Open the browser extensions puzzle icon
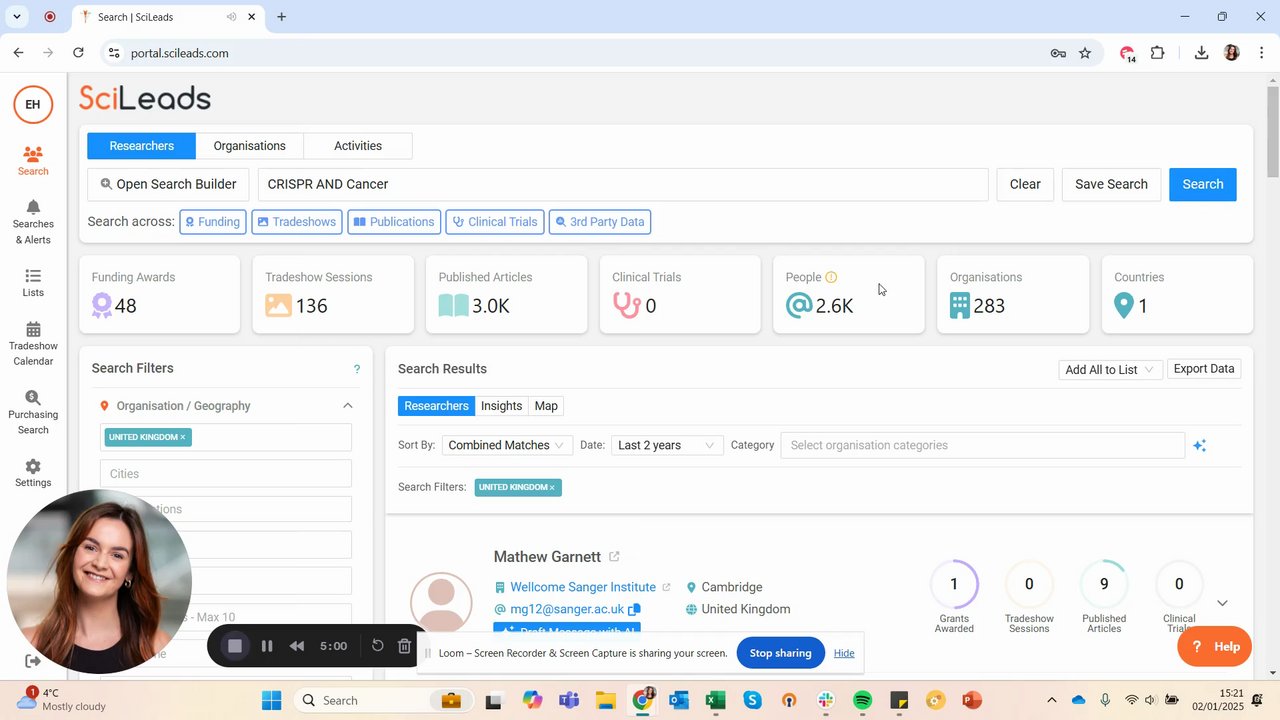 click(1158, 53)
